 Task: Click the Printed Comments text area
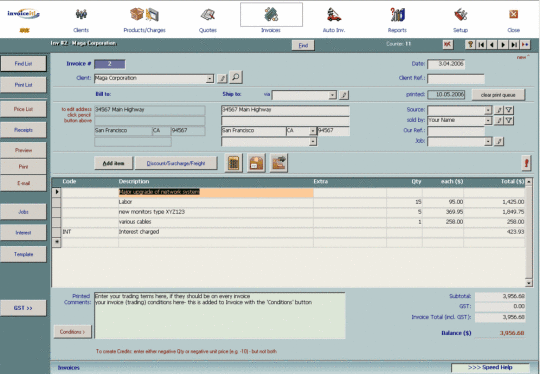coord(220,315)
